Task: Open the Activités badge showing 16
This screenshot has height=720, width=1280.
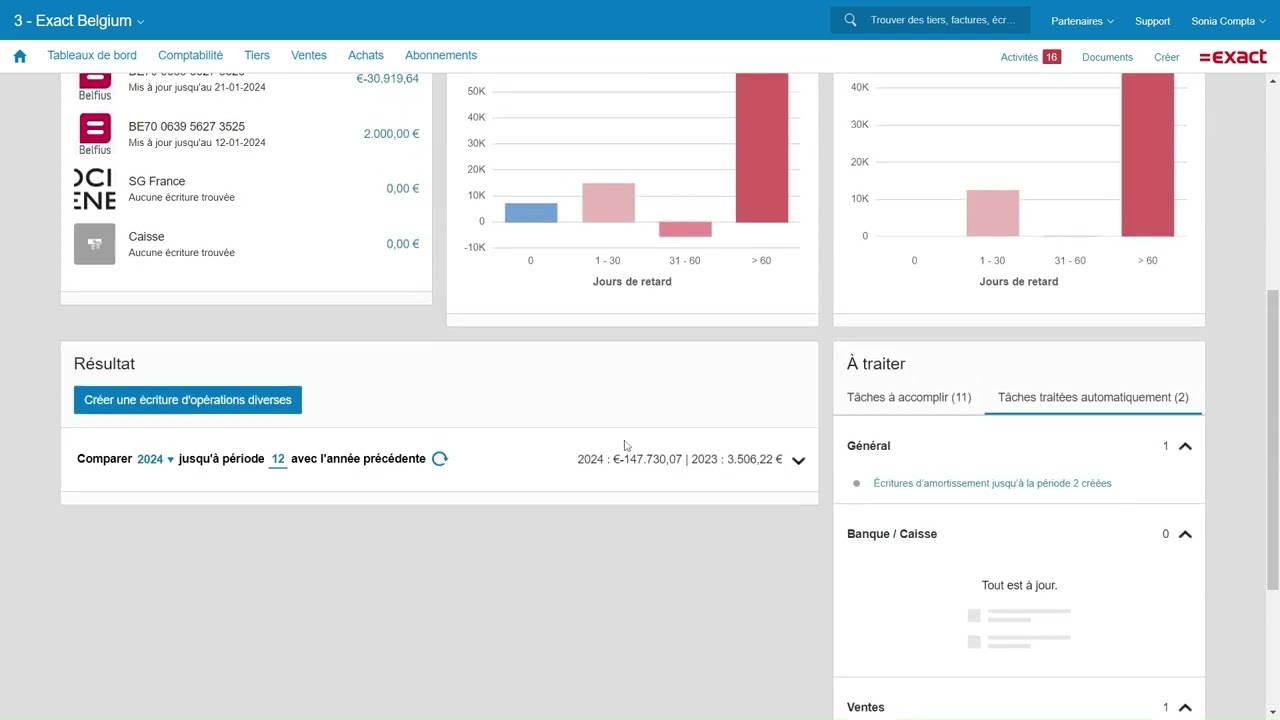Action: (1051, 57)
